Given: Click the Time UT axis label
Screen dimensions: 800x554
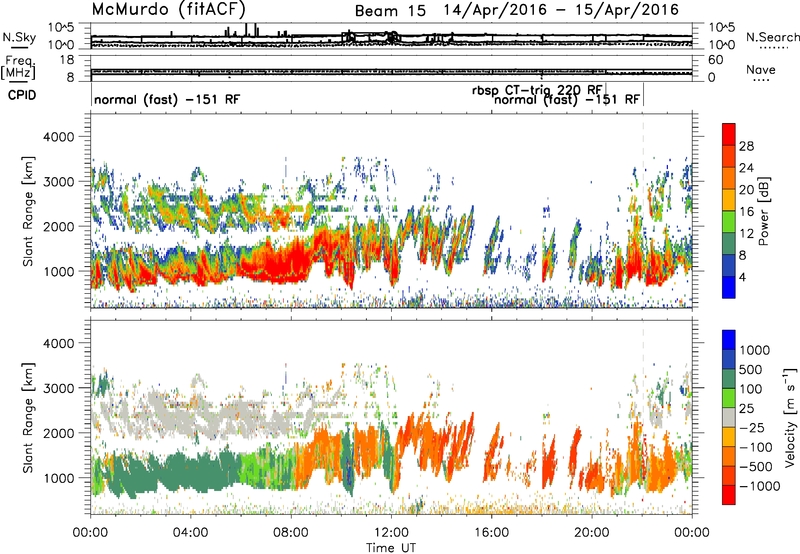Looking at the screenshot, I should tap(391, 548).
